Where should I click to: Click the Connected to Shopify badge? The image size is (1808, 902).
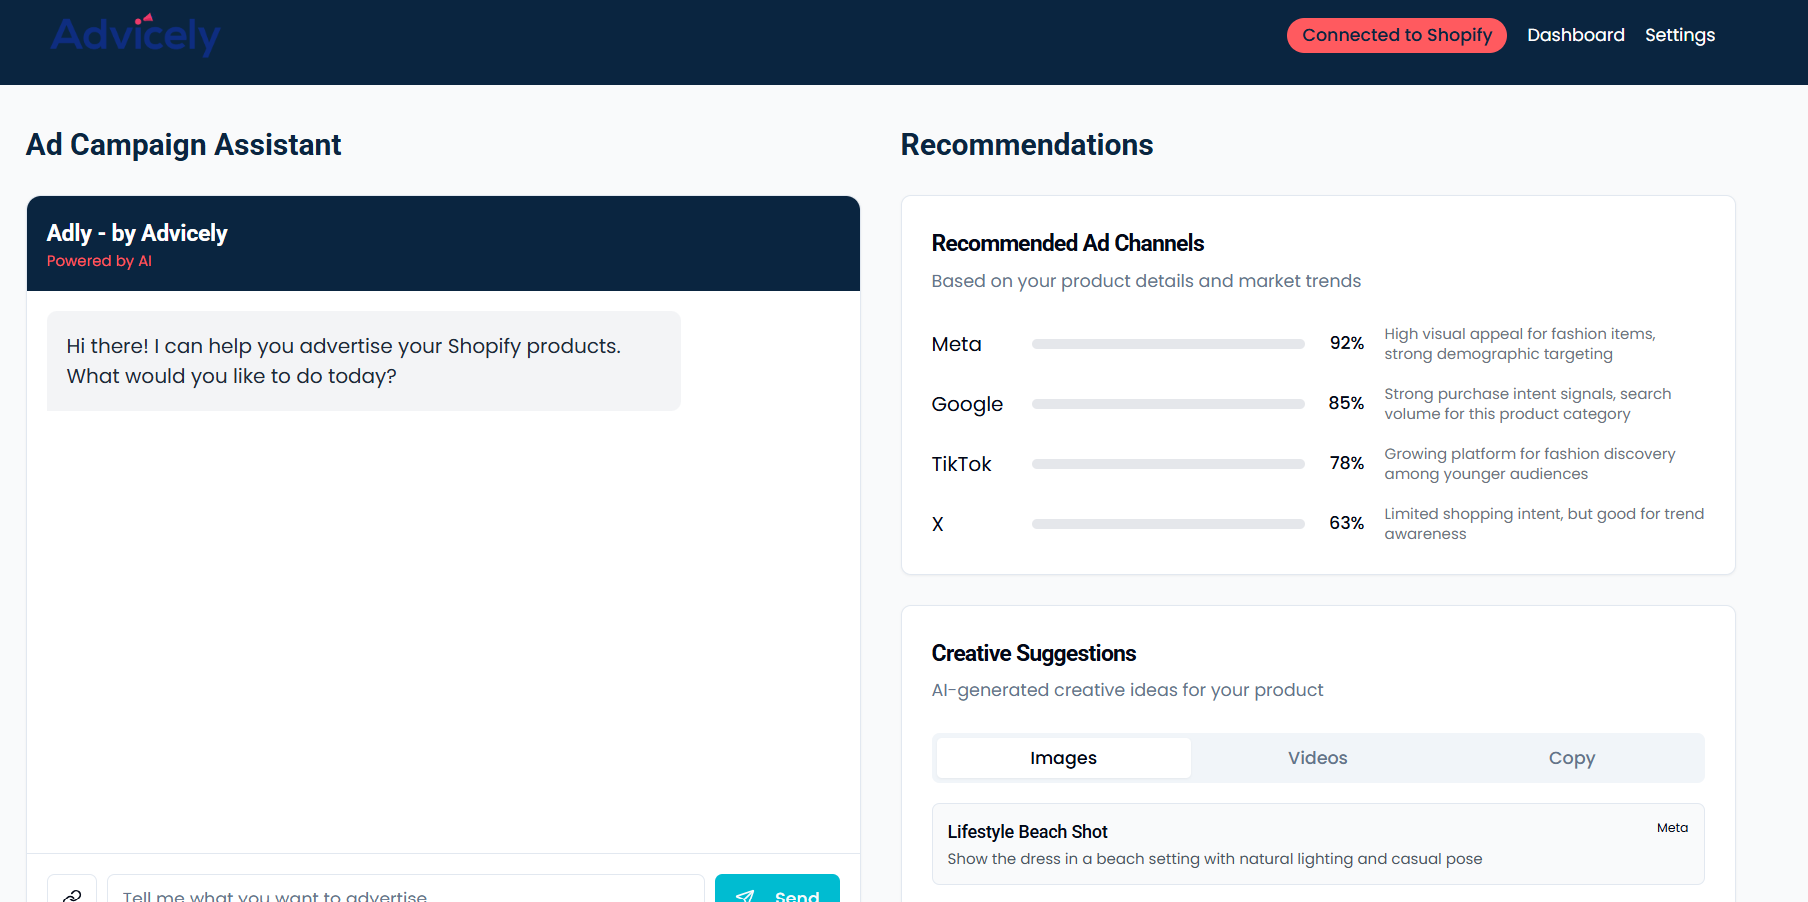(x=1396, y=35)
